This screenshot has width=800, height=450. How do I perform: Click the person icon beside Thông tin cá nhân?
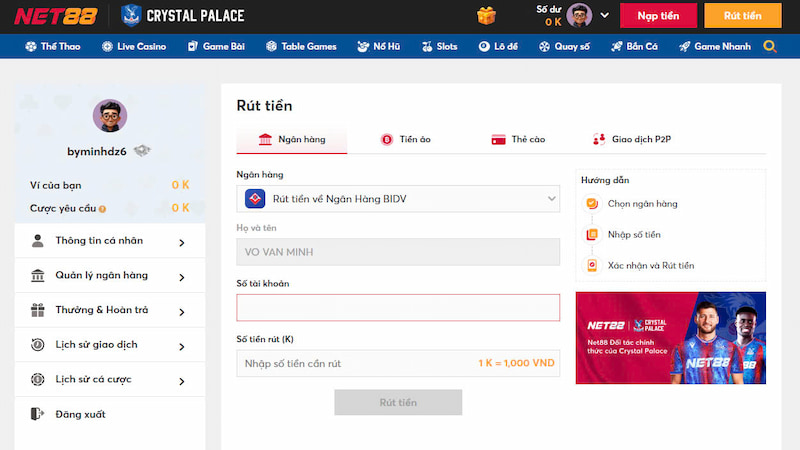(37, 241)
